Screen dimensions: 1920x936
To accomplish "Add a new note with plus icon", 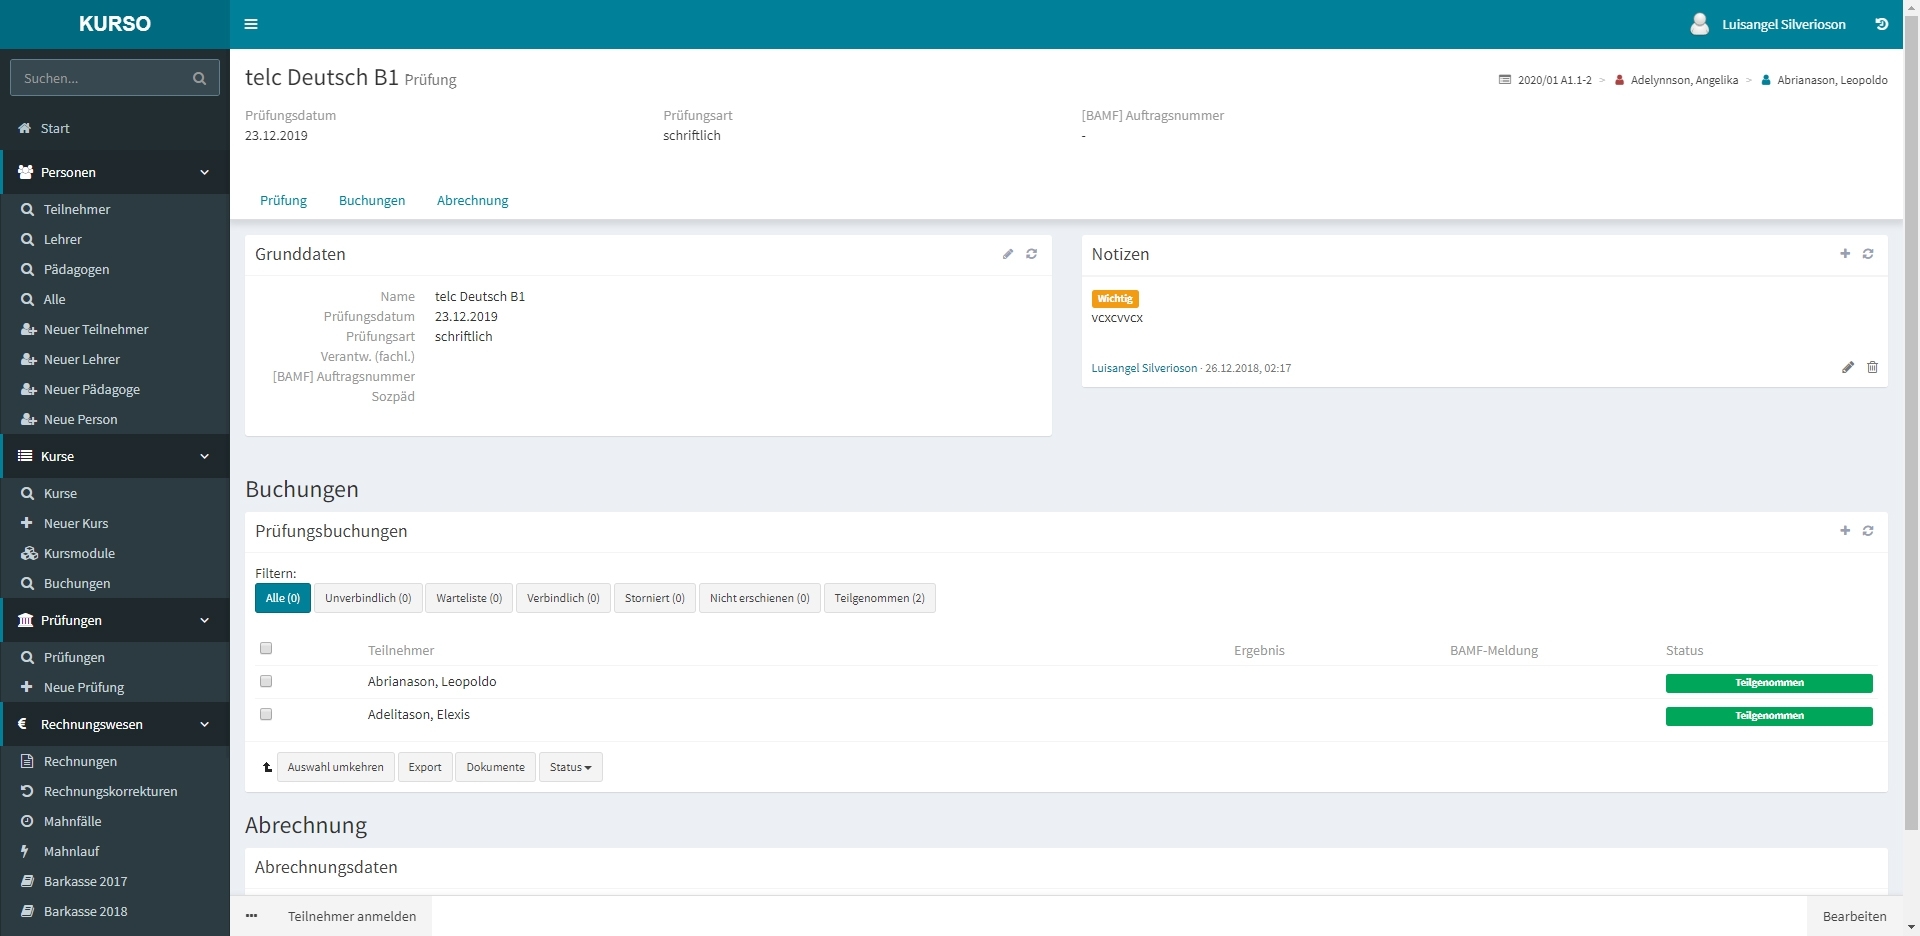I will tap(1845, 254).
